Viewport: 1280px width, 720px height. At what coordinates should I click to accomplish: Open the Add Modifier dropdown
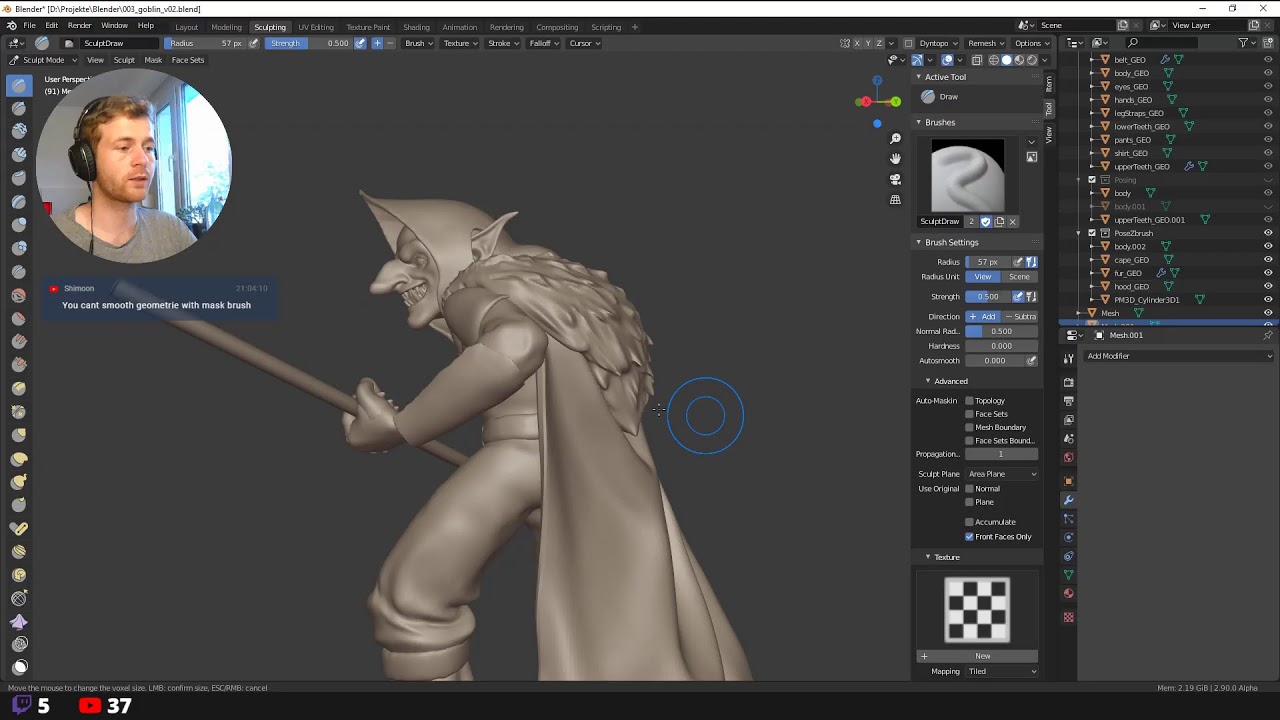coord(1180,356)
